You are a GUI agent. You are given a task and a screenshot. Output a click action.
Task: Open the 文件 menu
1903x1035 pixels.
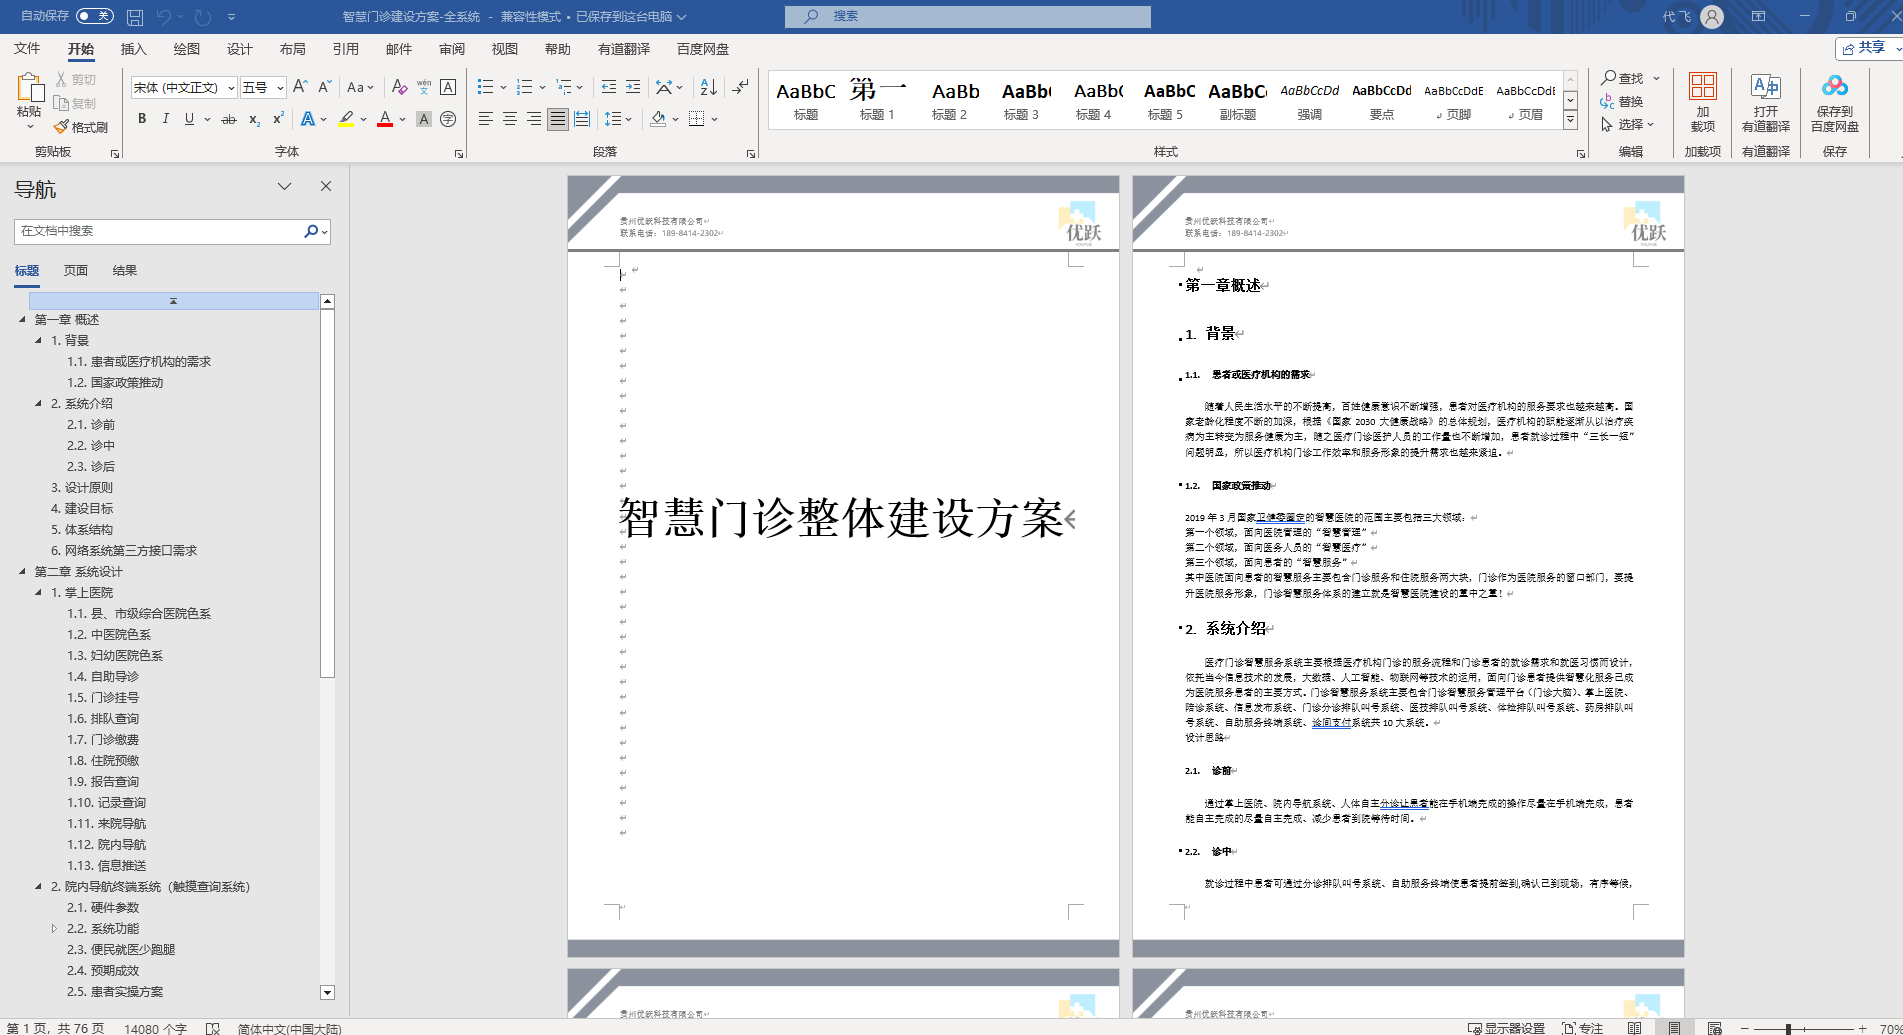(27, 49)
